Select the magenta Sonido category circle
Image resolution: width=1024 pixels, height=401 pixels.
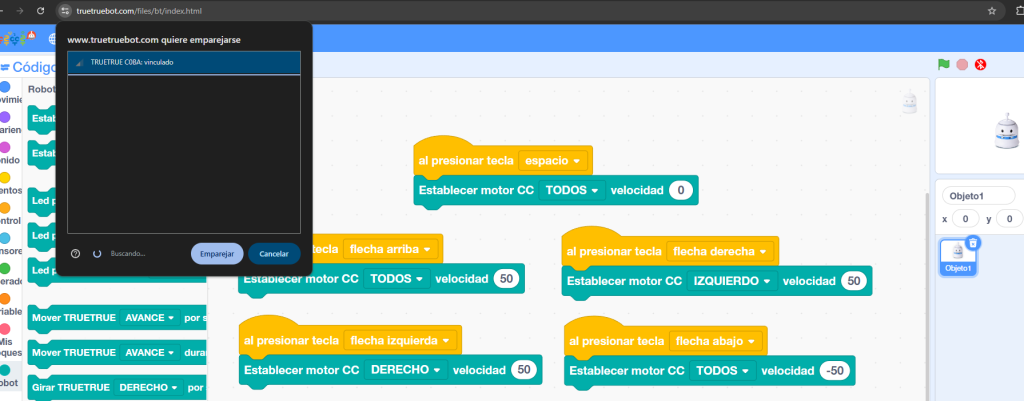click(x=5, y=148)
